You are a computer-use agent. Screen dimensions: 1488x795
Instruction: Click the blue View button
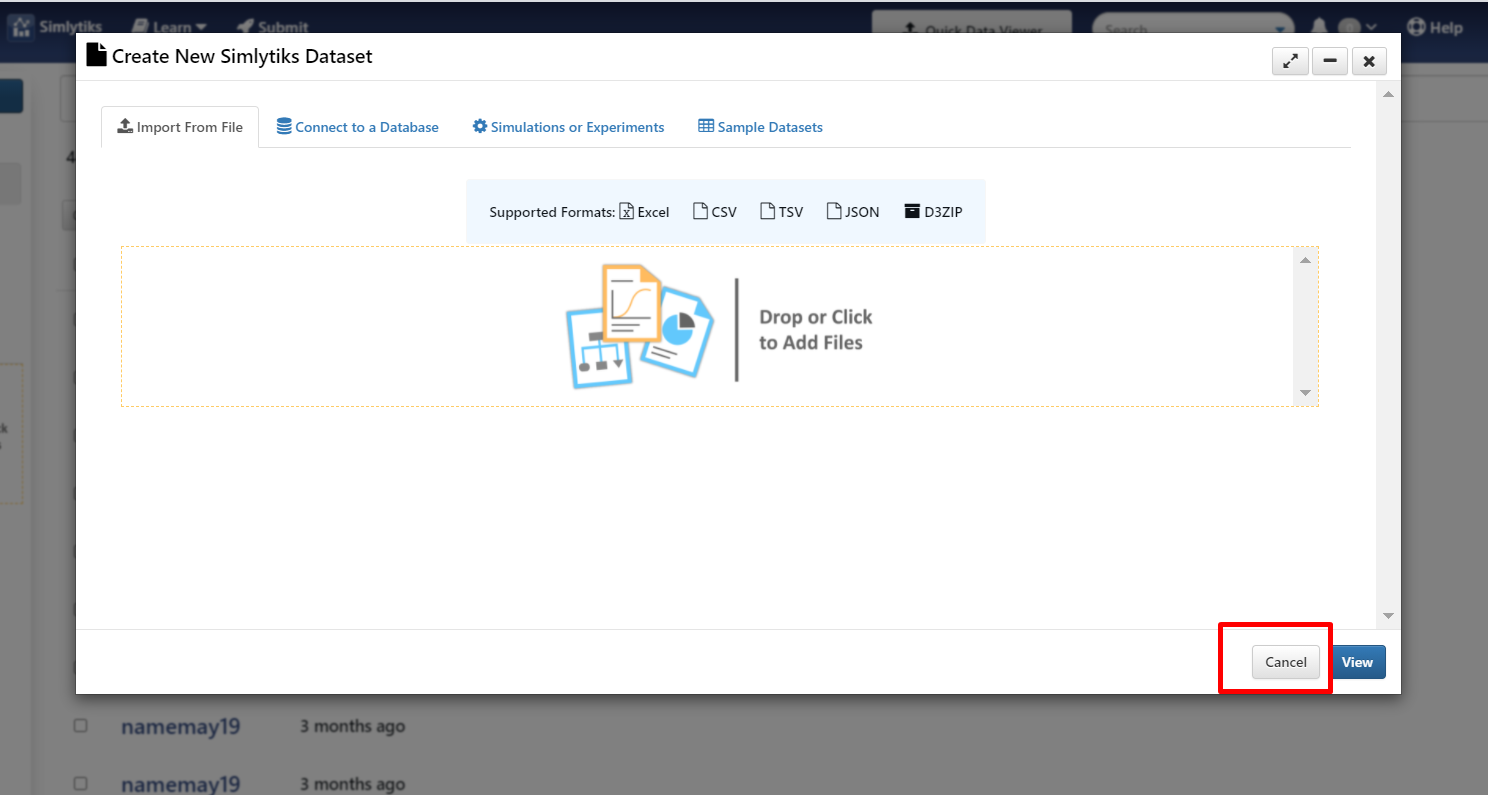coord(1357,662)
